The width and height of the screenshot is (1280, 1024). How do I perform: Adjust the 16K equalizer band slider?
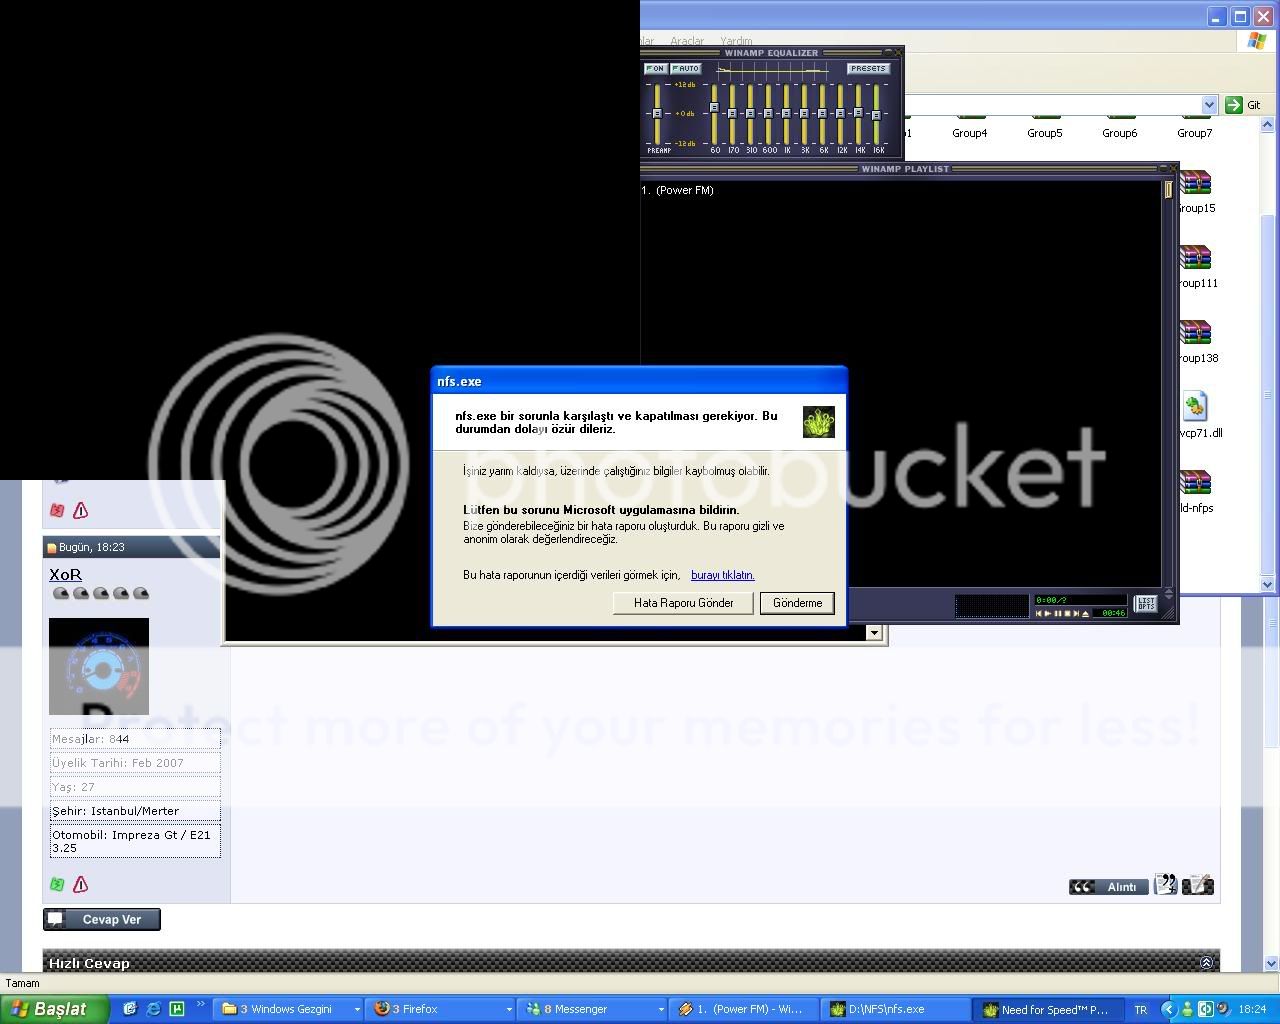click(x=877, y=114)
